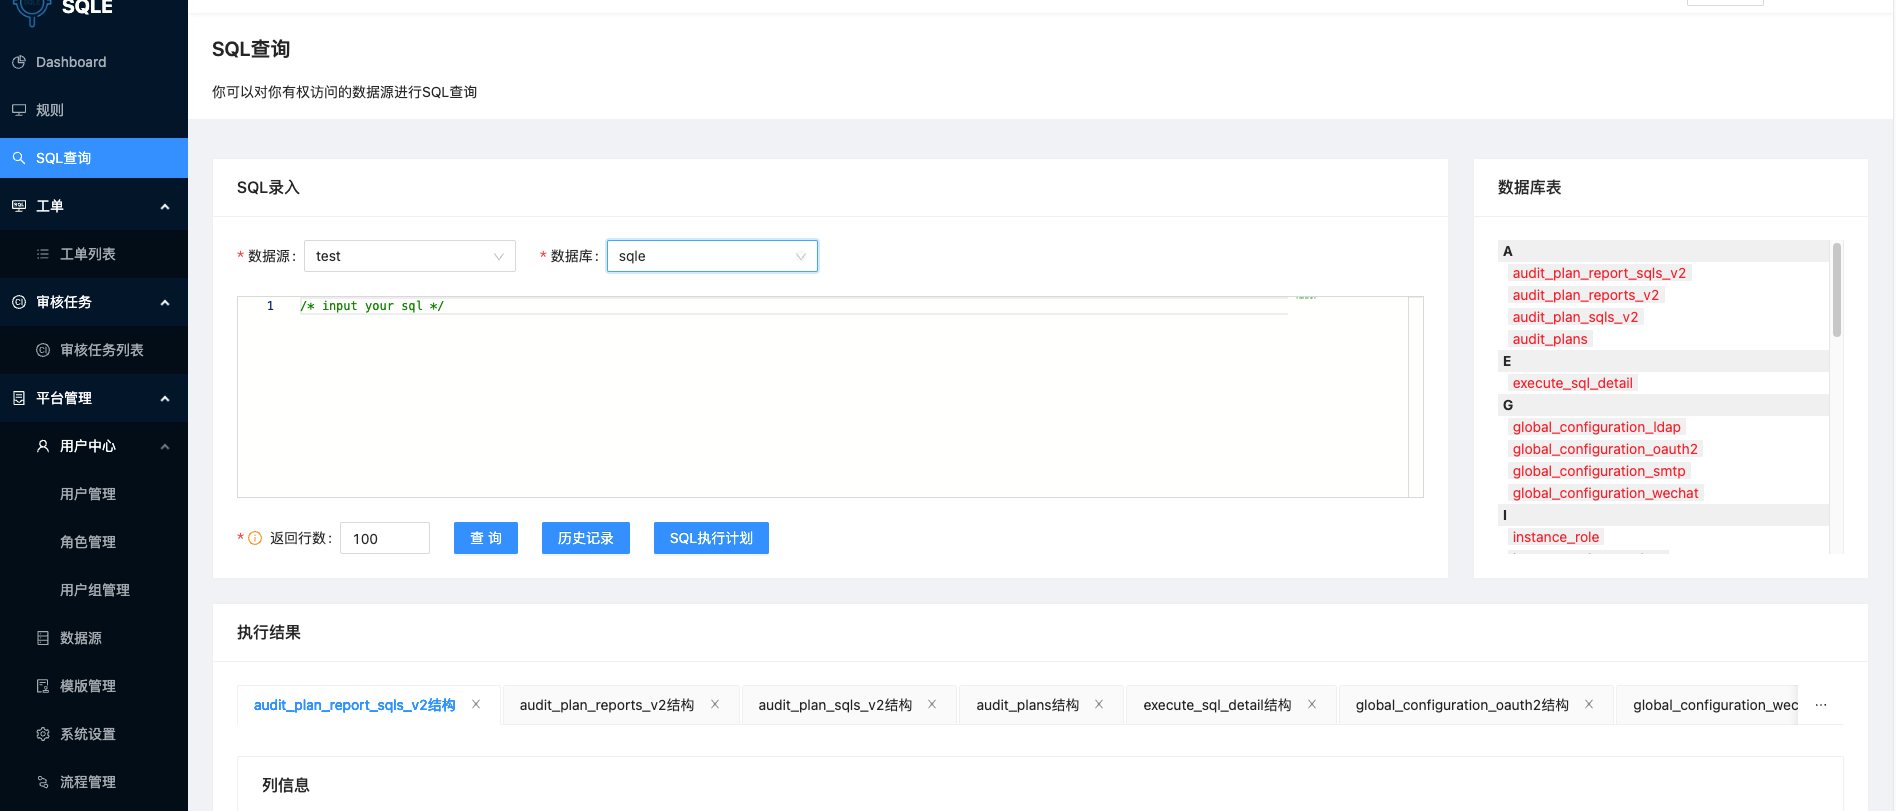Image resolution: width=1896 pixels, height=811 pixels.
Task: Collapse the 用户中心 submenu
Action: coord(165,447)
